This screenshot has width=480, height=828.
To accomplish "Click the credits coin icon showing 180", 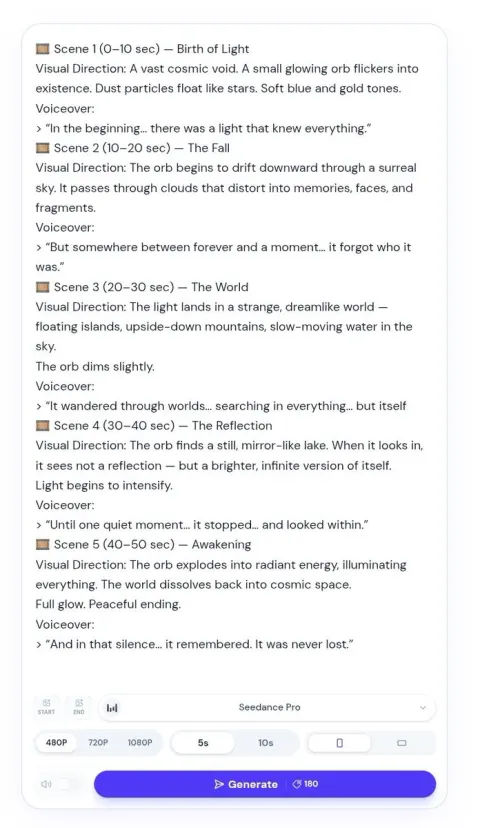I will coord(297,784).
